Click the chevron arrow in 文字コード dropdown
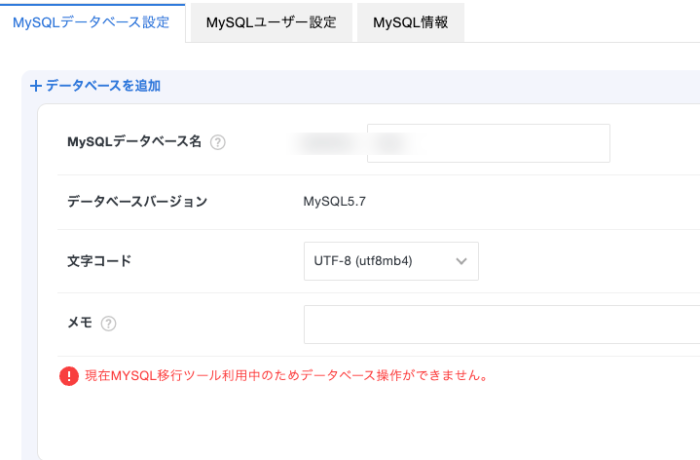This screenshot has width=700, height=460. (461, 261)
